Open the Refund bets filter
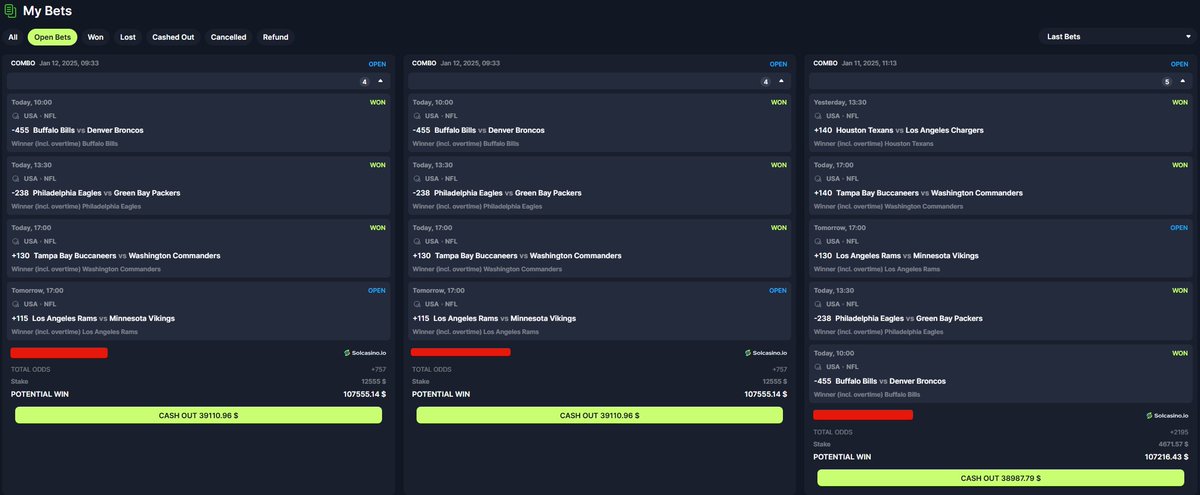The height and width of the screenshot is (495, 1200). pos(276,37)
